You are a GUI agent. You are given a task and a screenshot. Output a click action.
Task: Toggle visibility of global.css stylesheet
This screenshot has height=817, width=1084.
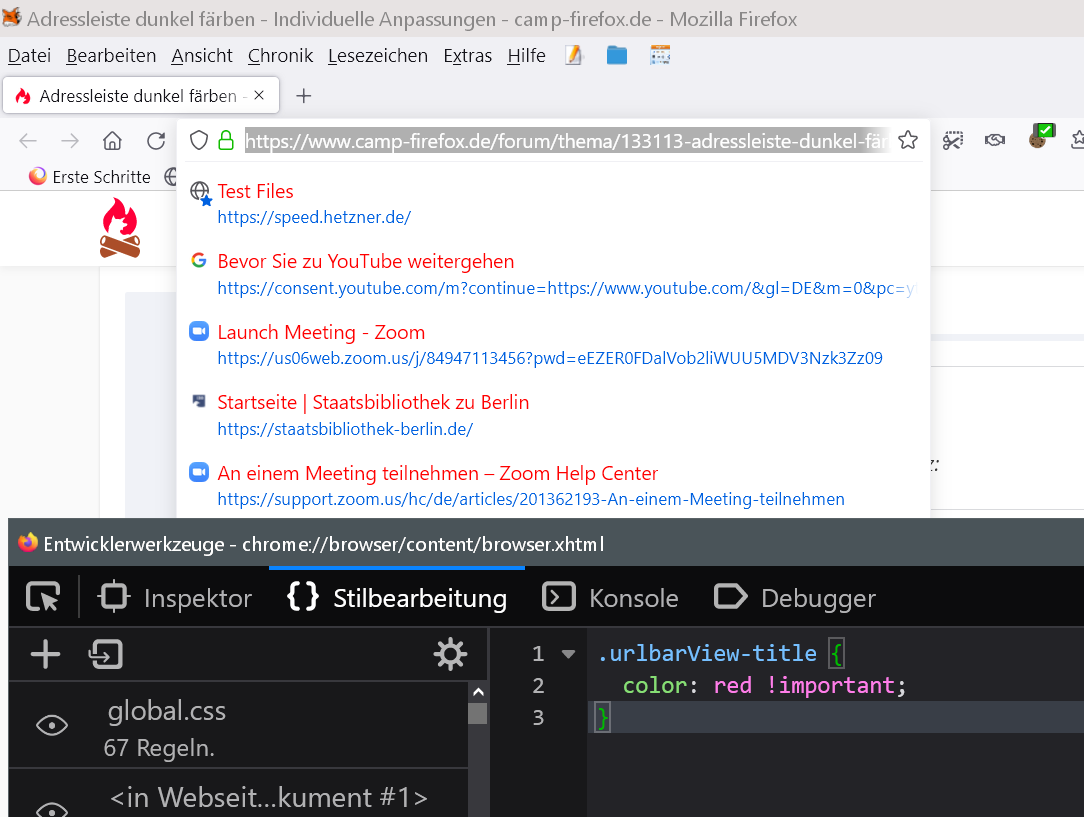(x=52, y=726)
